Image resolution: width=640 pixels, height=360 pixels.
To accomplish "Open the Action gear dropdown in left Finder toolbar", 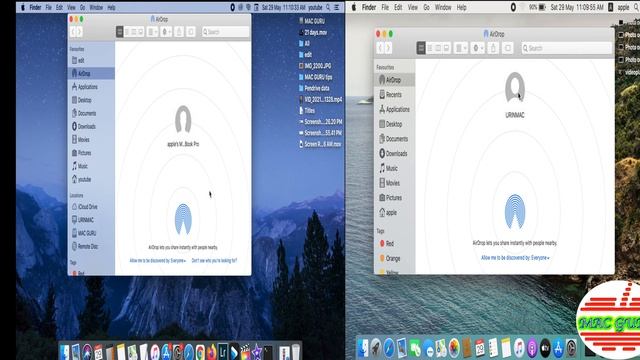I will pos(166,32).
